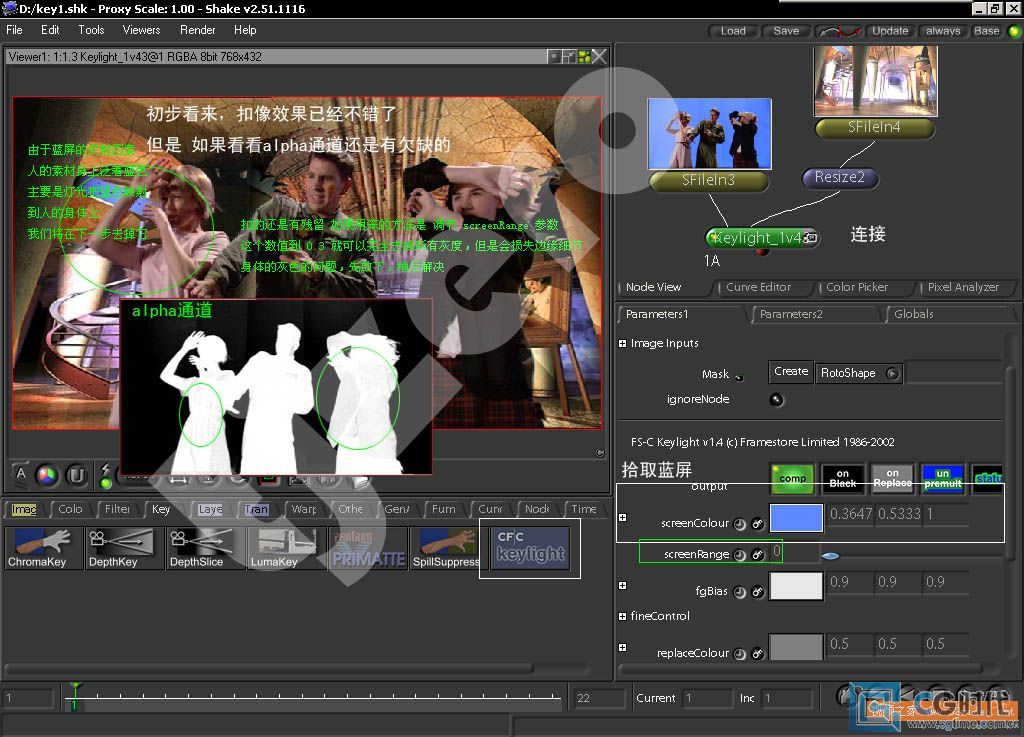The width and height of the screenshot is (1024, 737).
Task: Set output mode to comp
Action: (x=792, y=478)
